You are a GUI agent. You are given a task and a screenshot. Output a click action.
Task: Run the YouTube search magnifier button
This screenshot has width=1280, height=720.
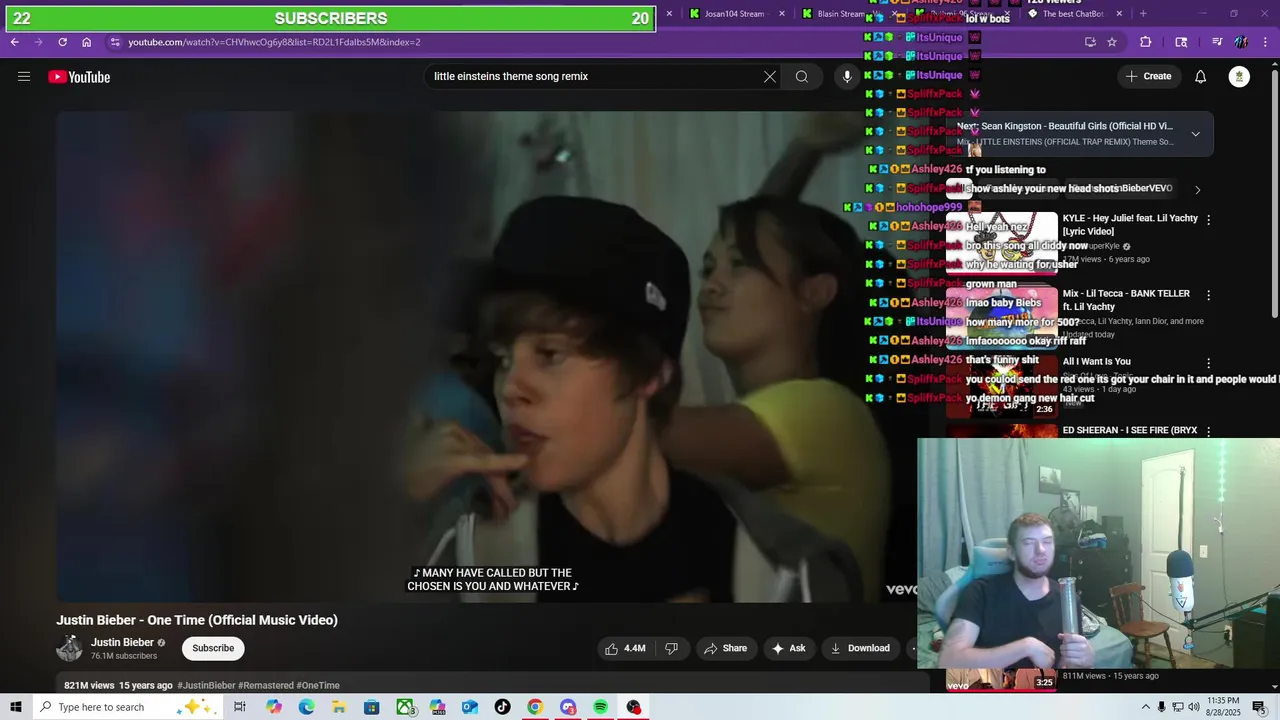point(802,76)
